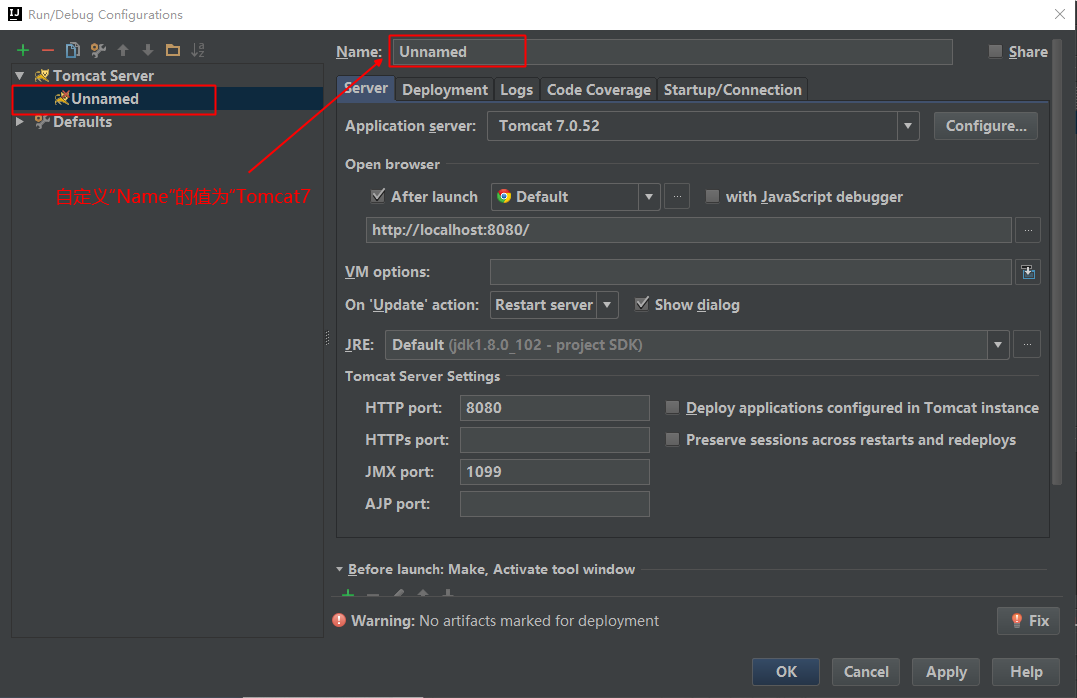The height and width of the screenshot is (698, 1077).
Task: Click the sort configurations alphabetically icon
Action: (x=198, y=50)
